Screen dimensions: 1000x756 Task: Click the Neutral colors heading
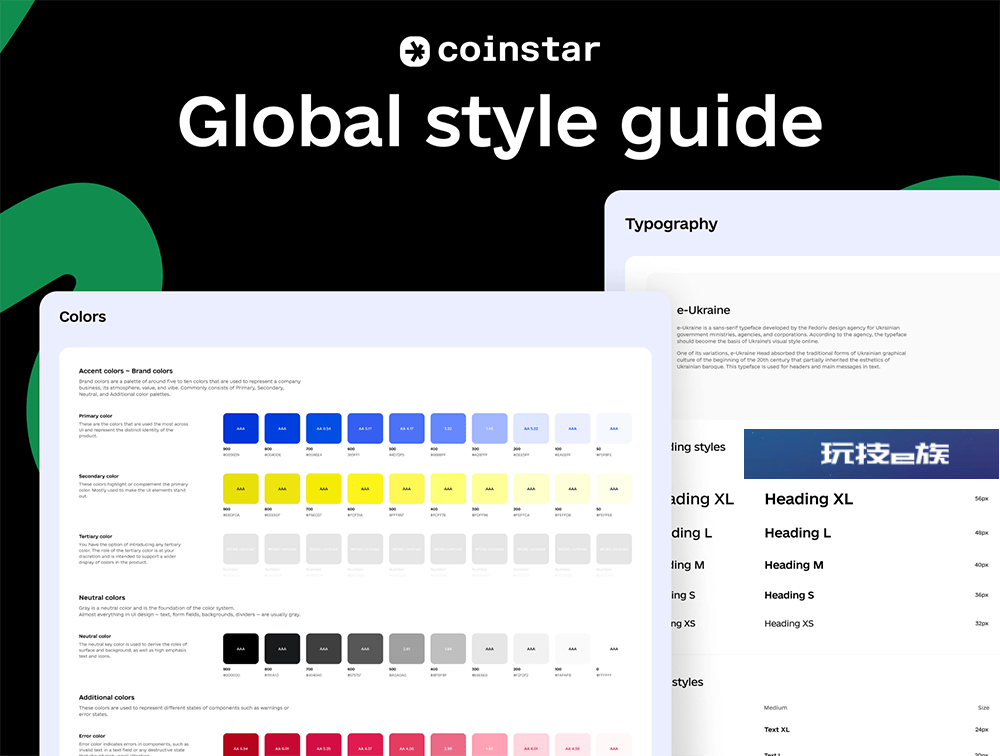pos(102,598)
